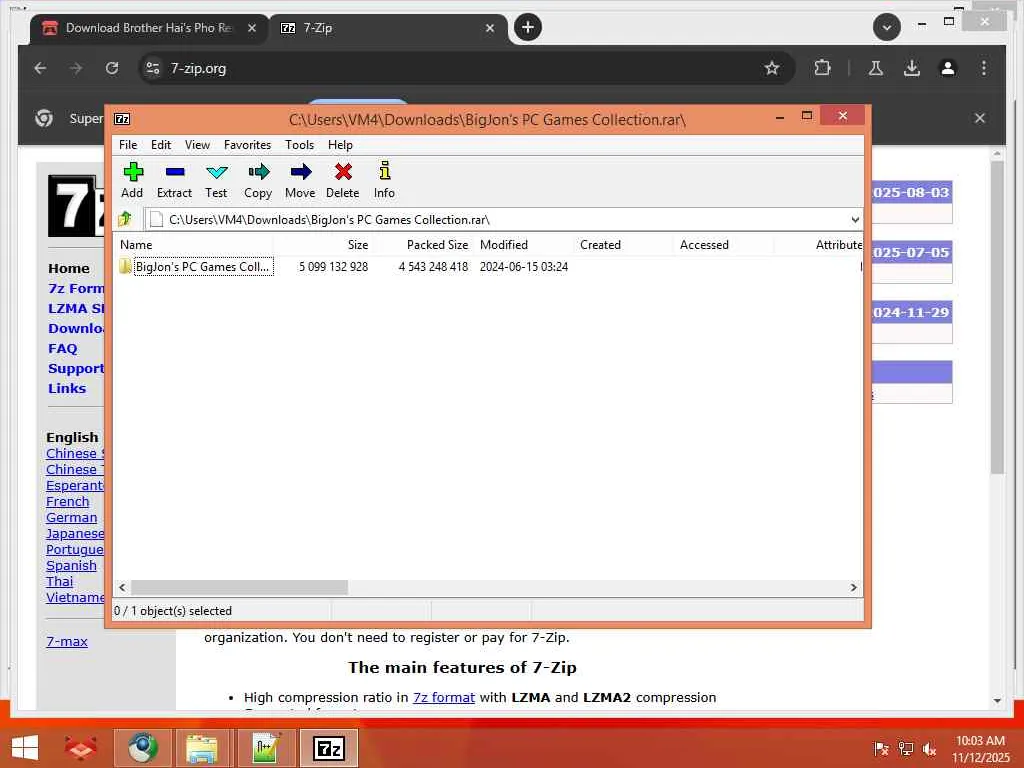Open the Help menu in 7-Zip
Screen dimensions: 1024x768
tap(340, 145)
